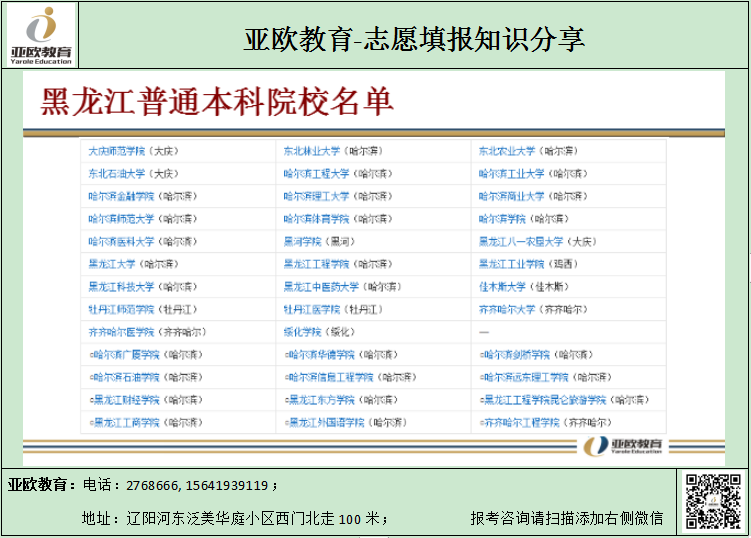Open the 黑龙江大学 link

coord(112,264)
